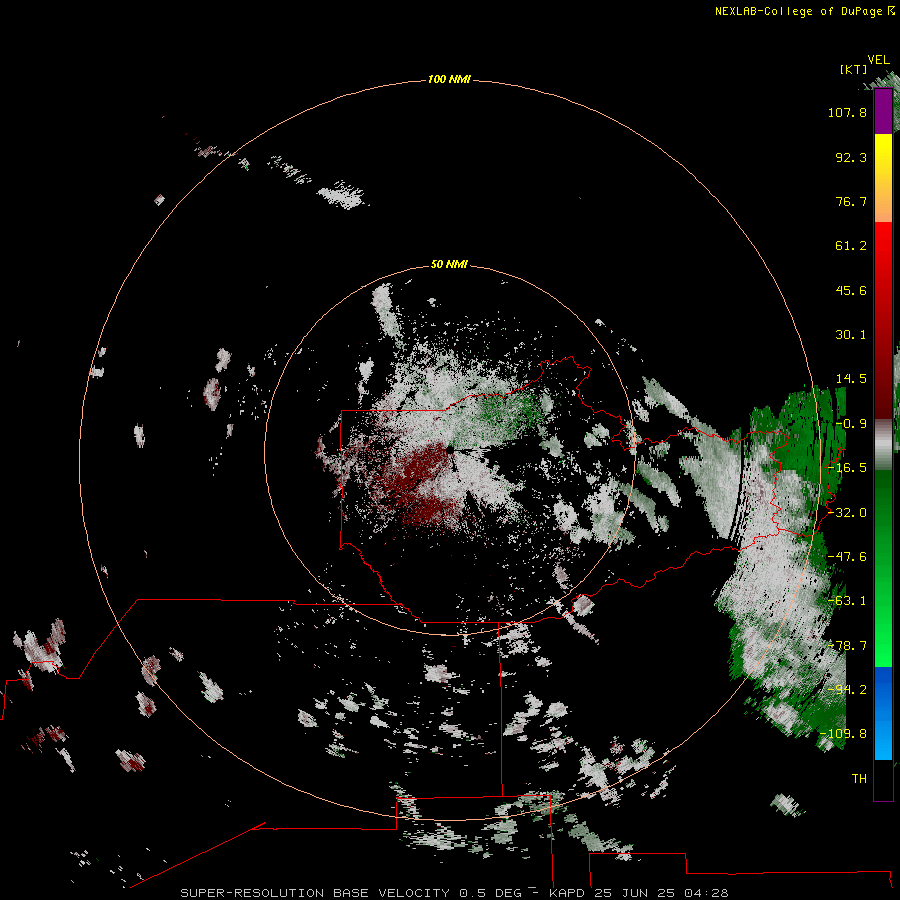The height and width of the screenshot is (900, 900).
Task: Select the 14.5 legend value
Action: [851, 379]
